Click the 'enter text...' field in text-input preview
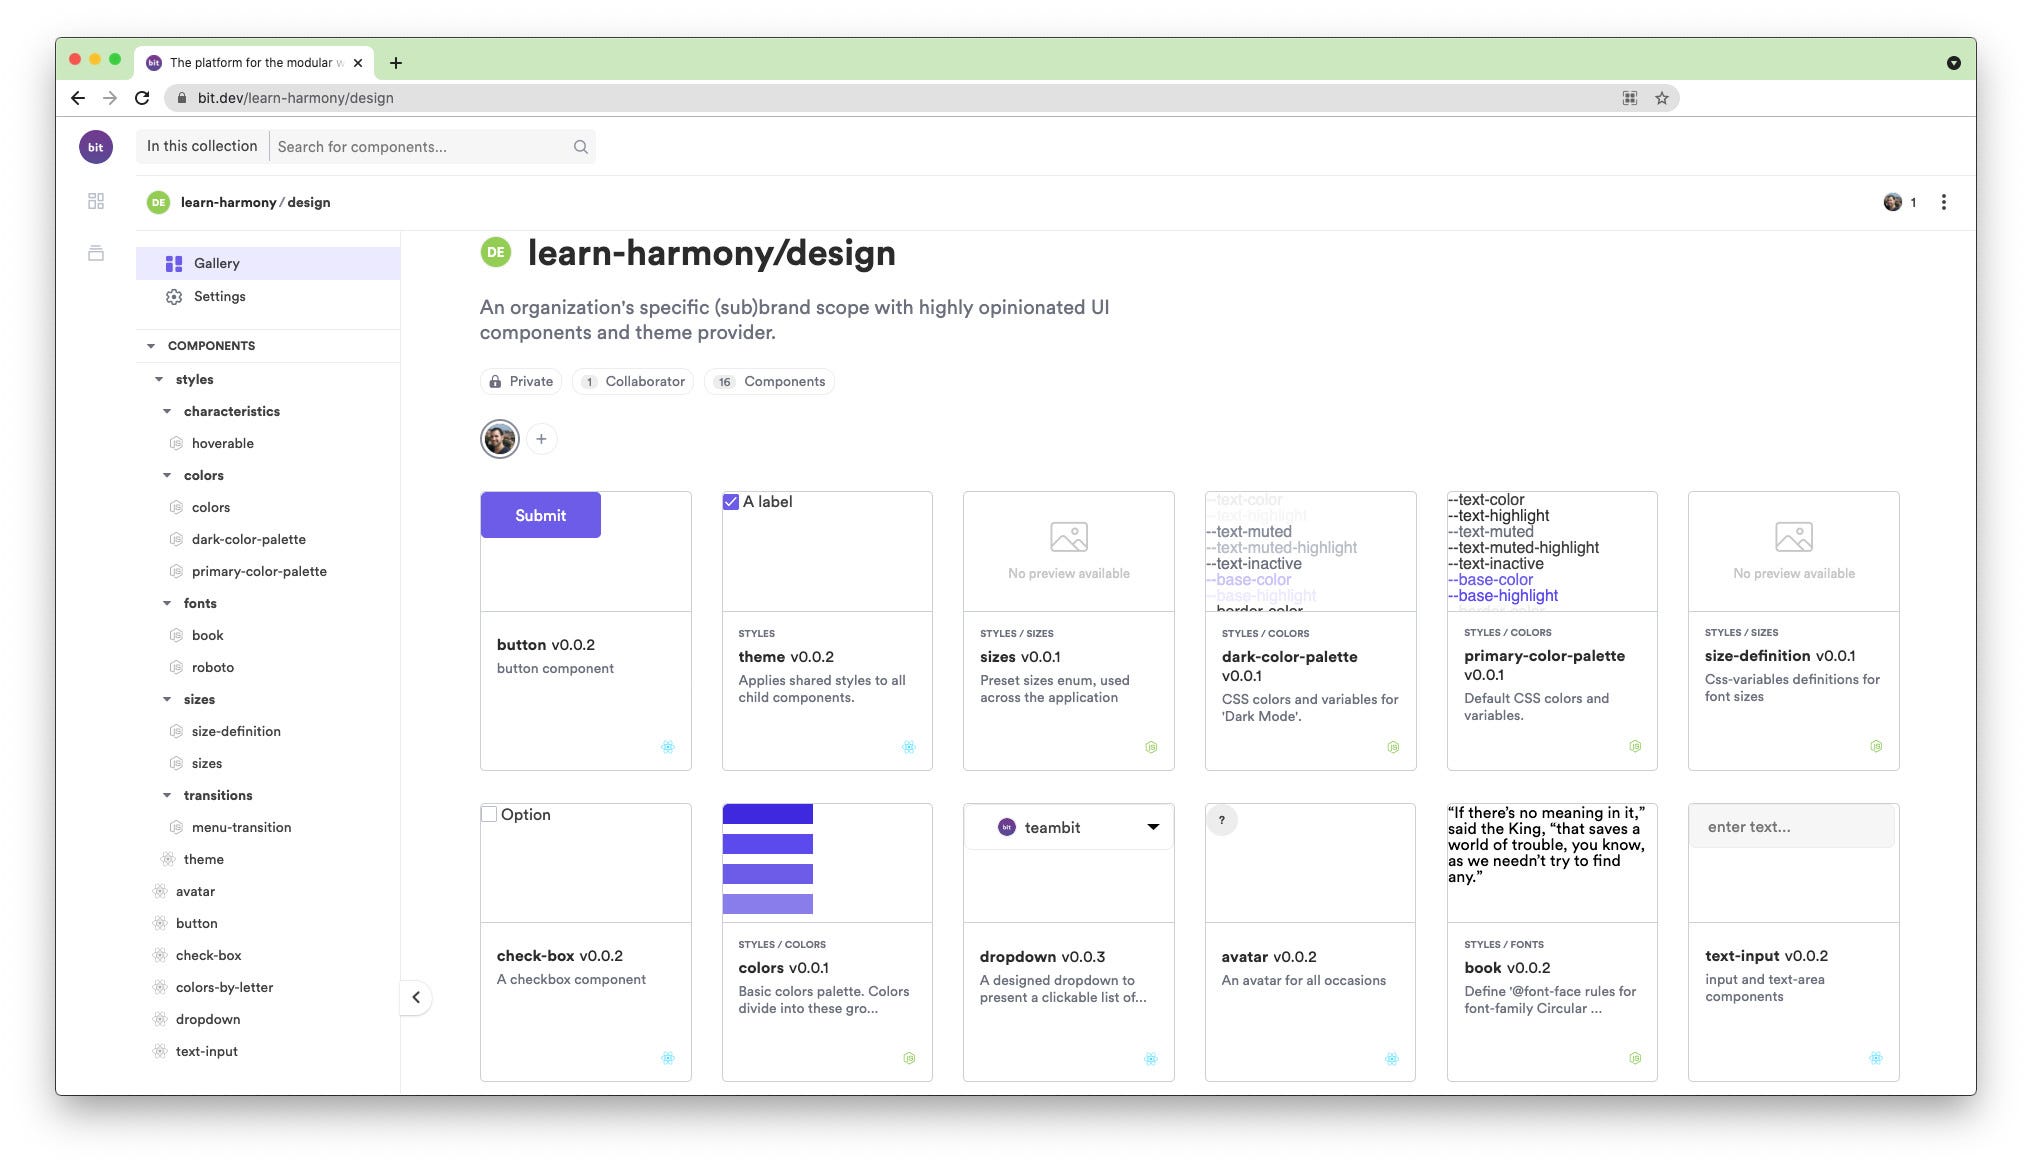Screen dimensions: 2032x1169 (x=1791, y=826)
